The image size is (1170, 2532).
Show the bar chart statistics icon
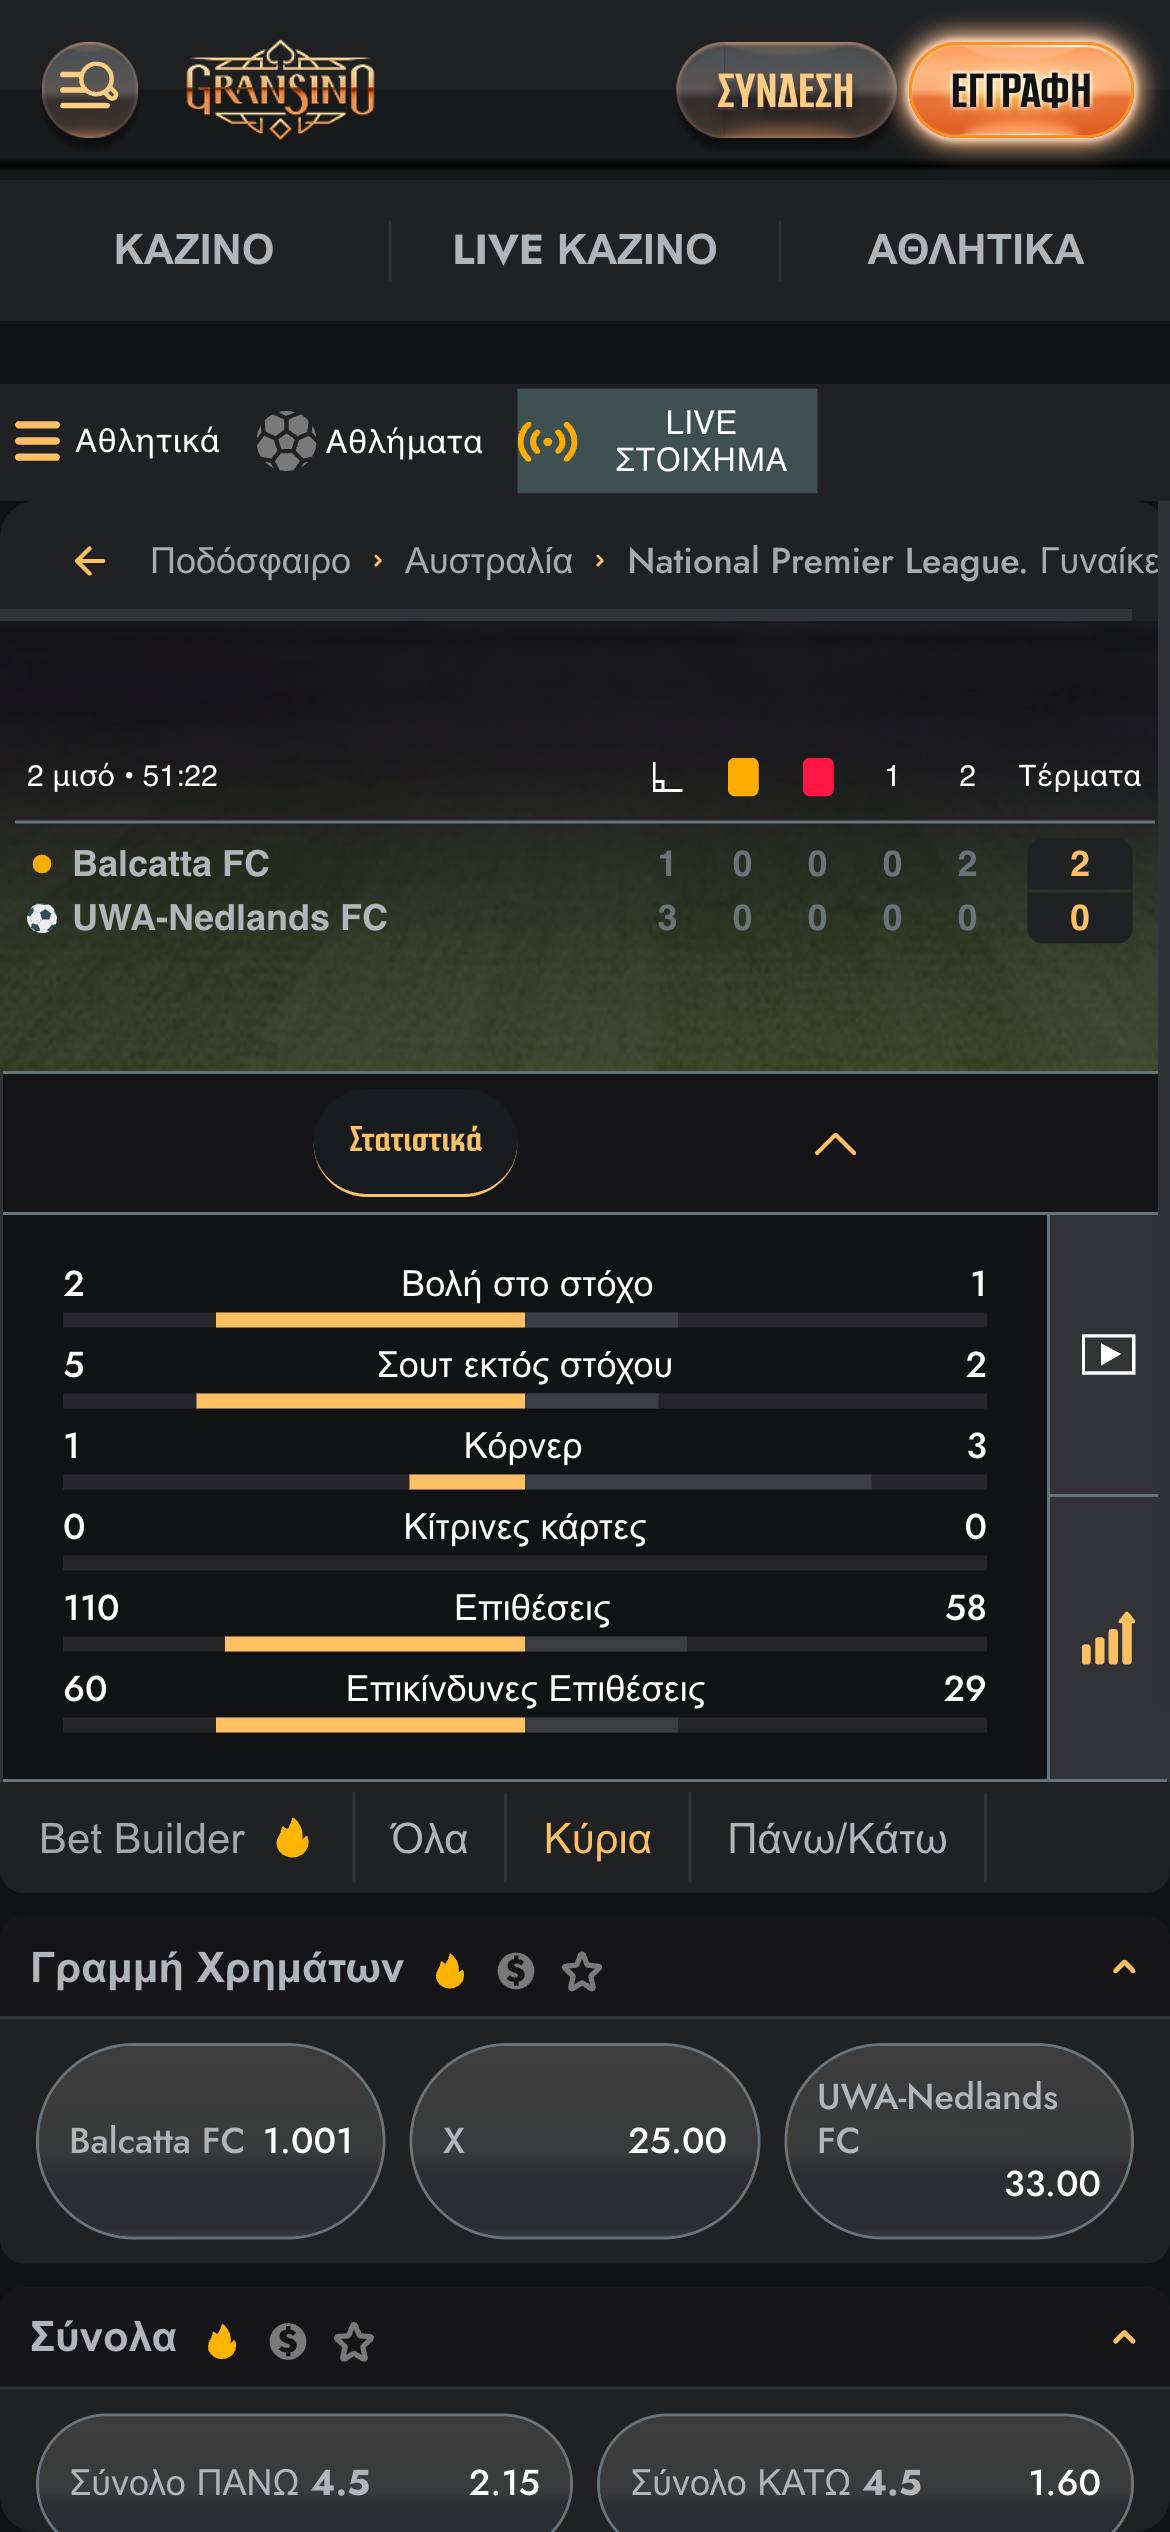tap(1108, 1639)
